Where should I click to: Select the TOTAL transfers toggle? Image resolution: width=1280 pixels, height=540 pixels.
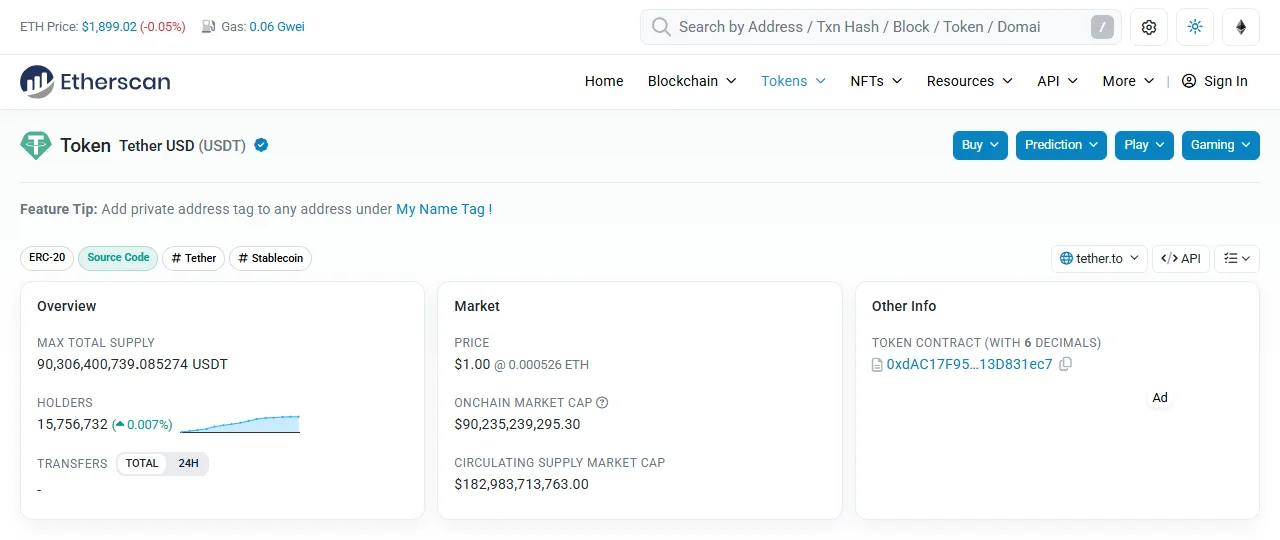pos(142,464)
